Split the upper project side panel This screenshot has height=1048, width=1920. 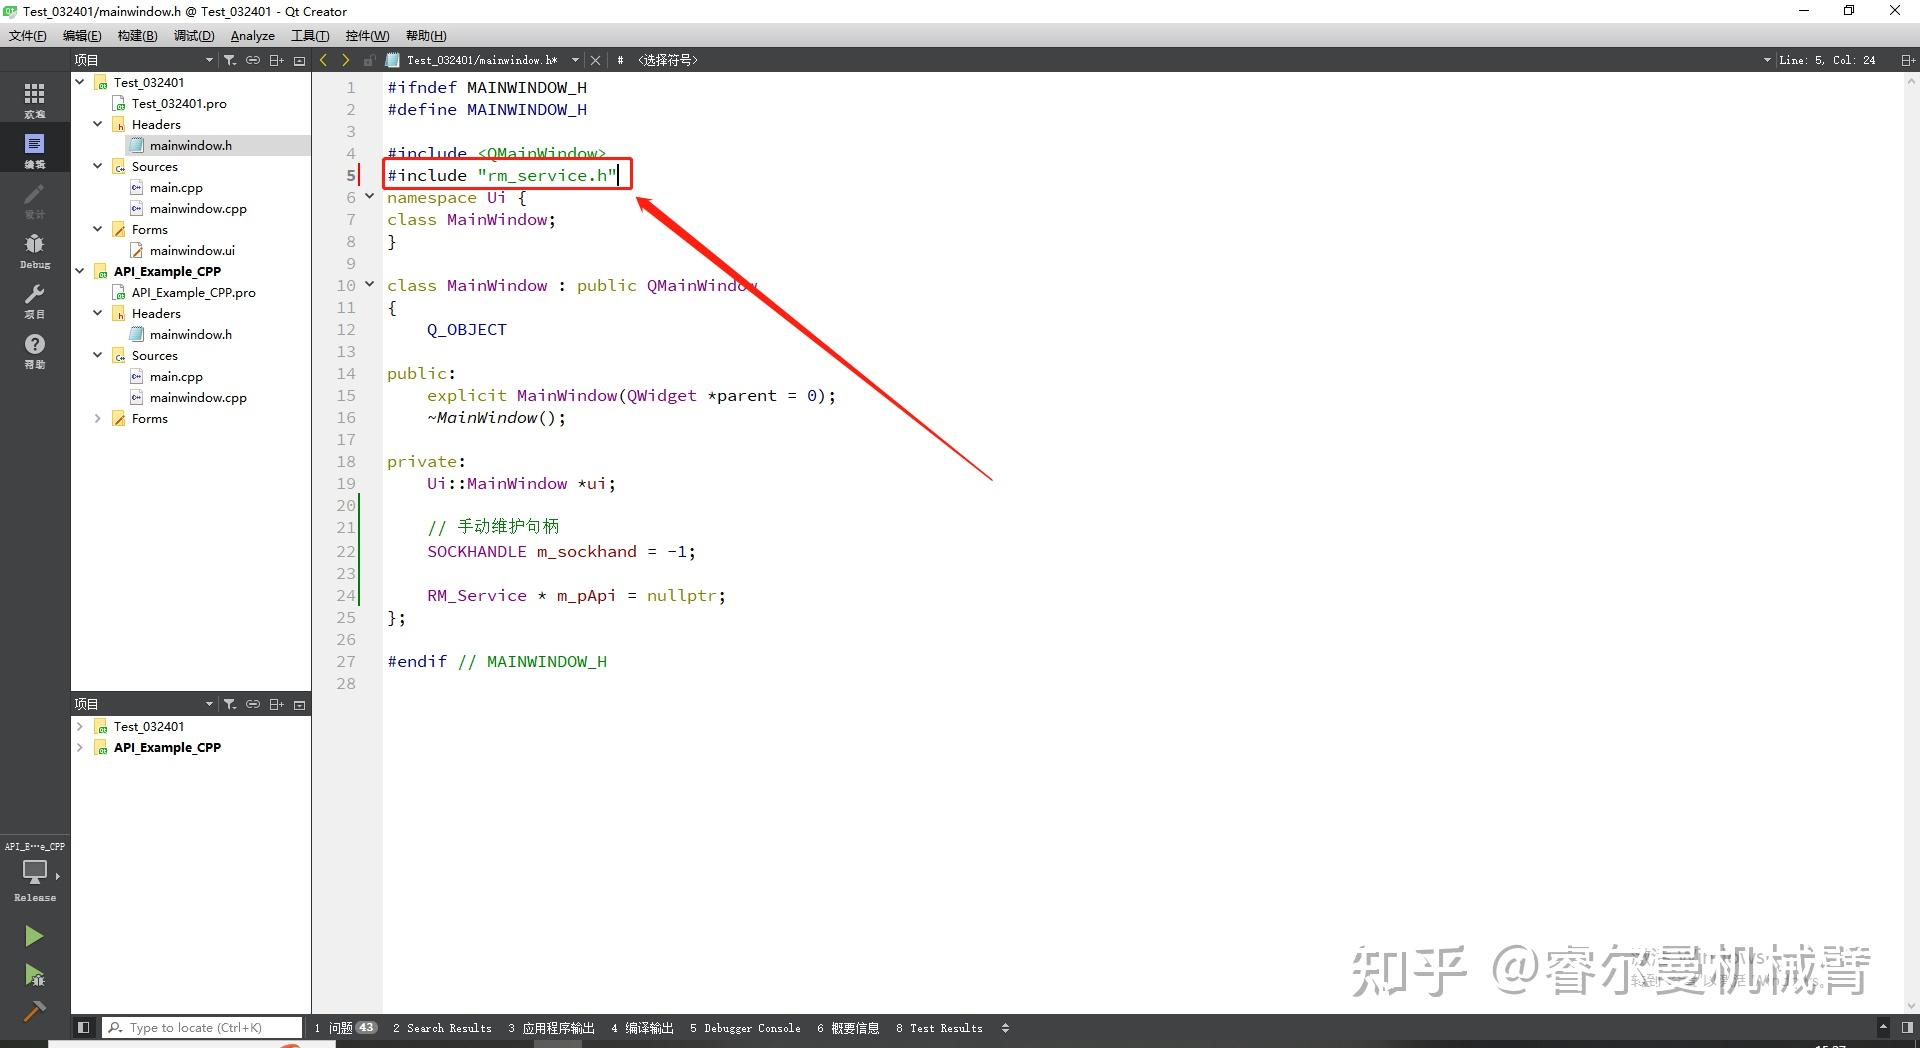pos(277,60)
